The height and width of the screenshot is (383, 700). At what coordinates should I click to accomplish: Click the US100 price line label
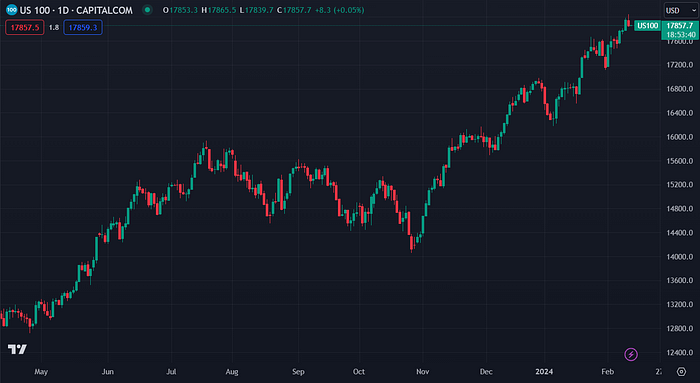click(647, 25)
